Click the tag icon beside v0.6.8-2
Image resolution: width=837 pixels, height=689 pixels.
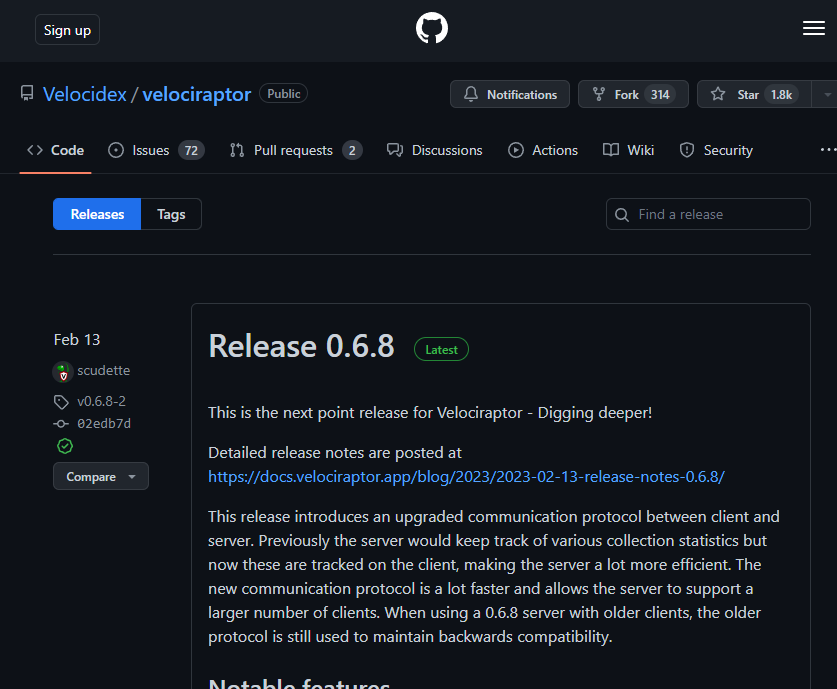coord(61,402)
